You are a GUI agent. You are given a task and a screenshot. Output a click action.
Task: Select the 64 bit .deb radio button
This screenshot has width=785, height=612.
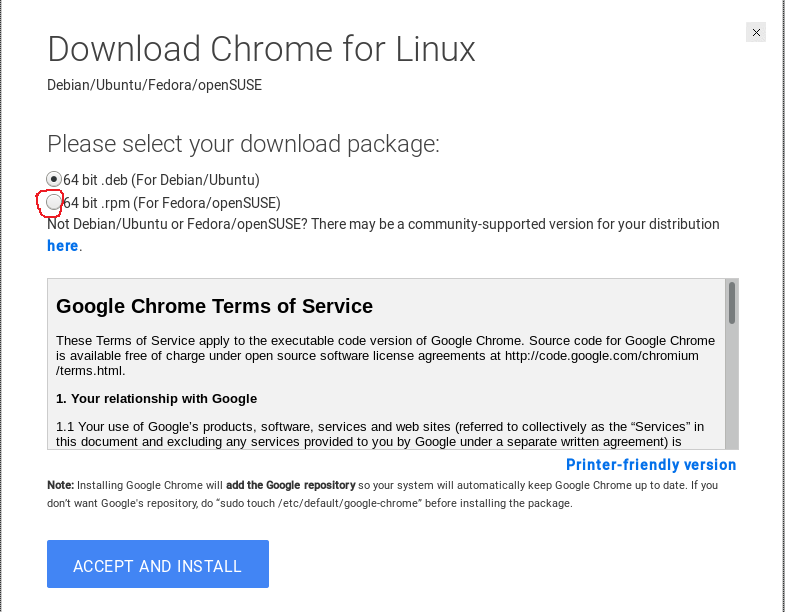pos(54,179)
